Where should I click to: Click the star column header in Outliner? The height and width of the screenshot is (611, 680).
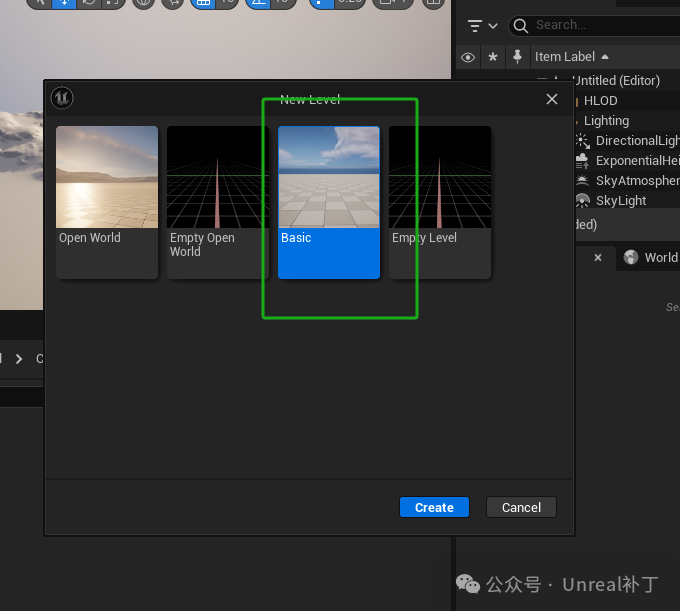coord(493,57)
